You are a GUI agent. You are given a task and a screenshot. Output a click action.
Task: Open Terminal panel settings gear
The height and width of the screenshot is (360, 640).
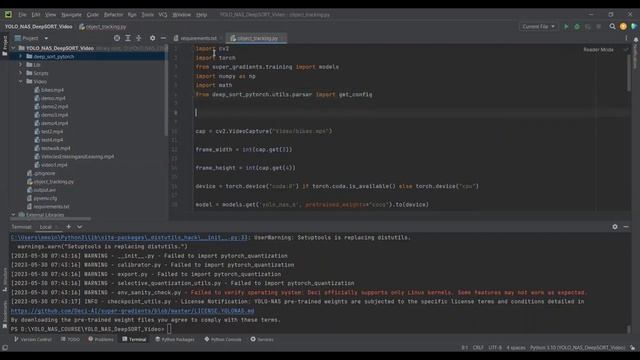point(615,227)
